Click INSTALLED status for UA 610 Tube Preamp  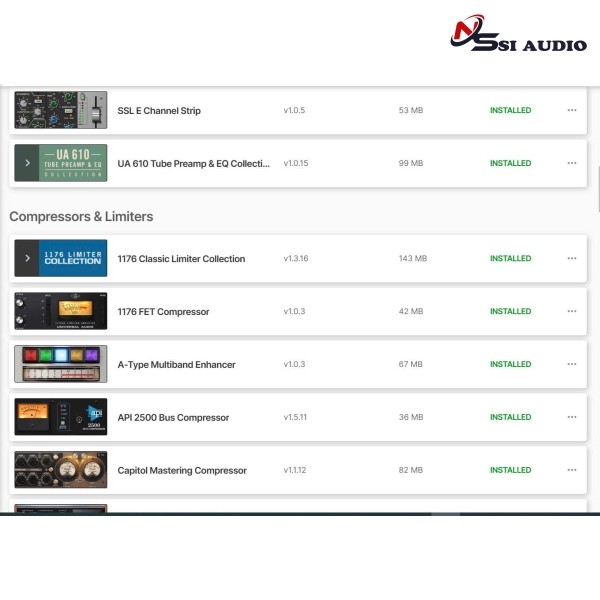tap(510, 163)
